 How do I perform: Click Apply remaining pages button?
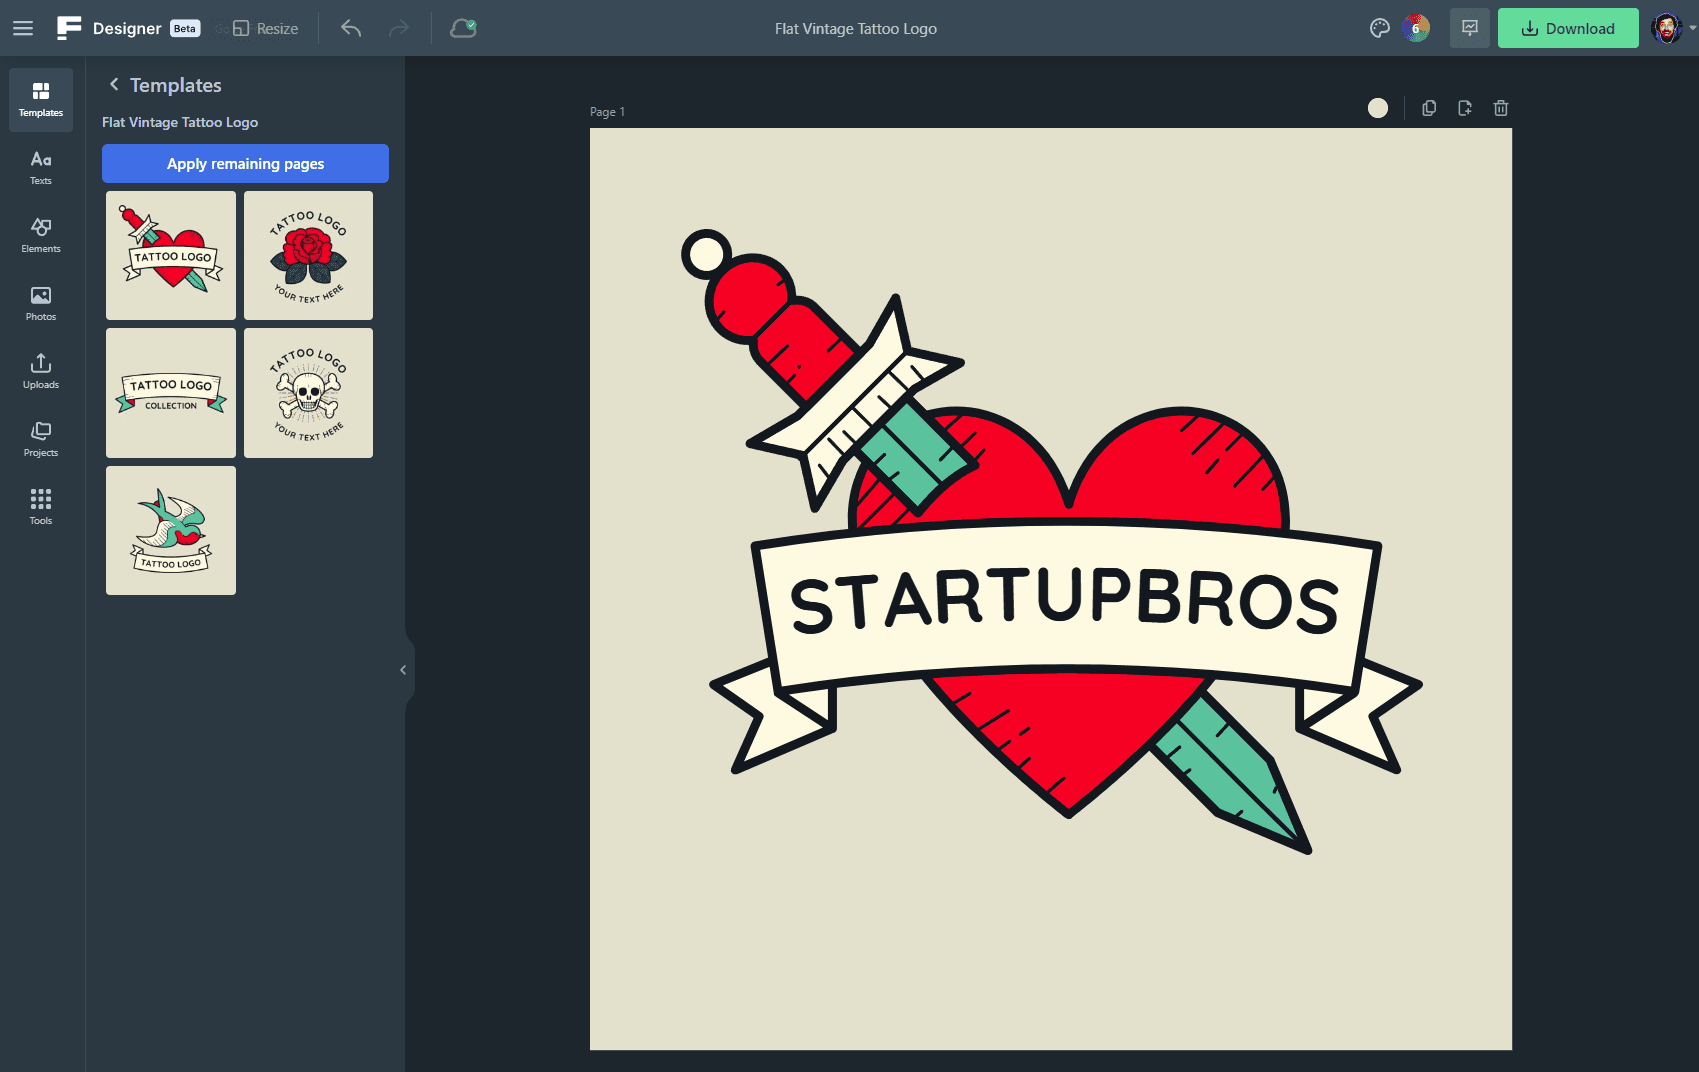(245, 164)
